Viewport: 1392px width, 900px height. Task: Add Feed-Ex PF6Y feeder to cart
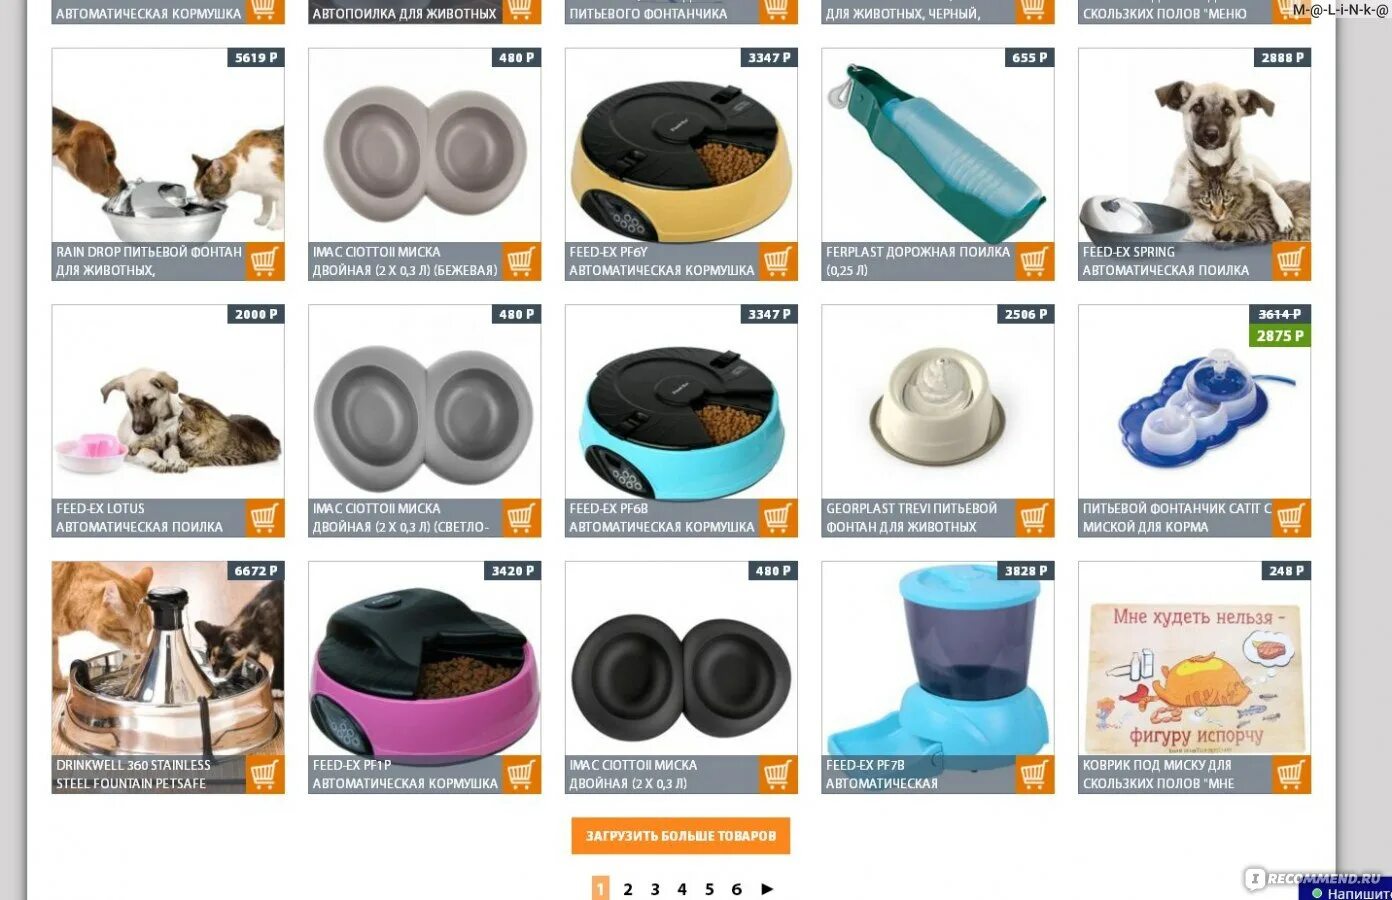778,262
